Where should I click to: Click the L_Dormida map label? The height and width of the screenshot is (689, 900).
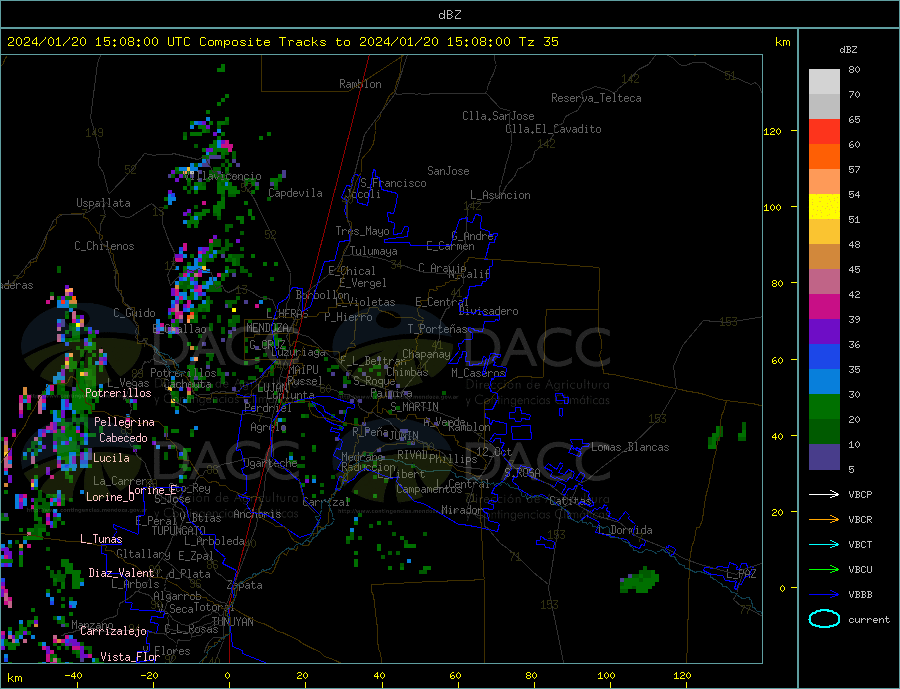pyautogui.click(x=625, y=530)
